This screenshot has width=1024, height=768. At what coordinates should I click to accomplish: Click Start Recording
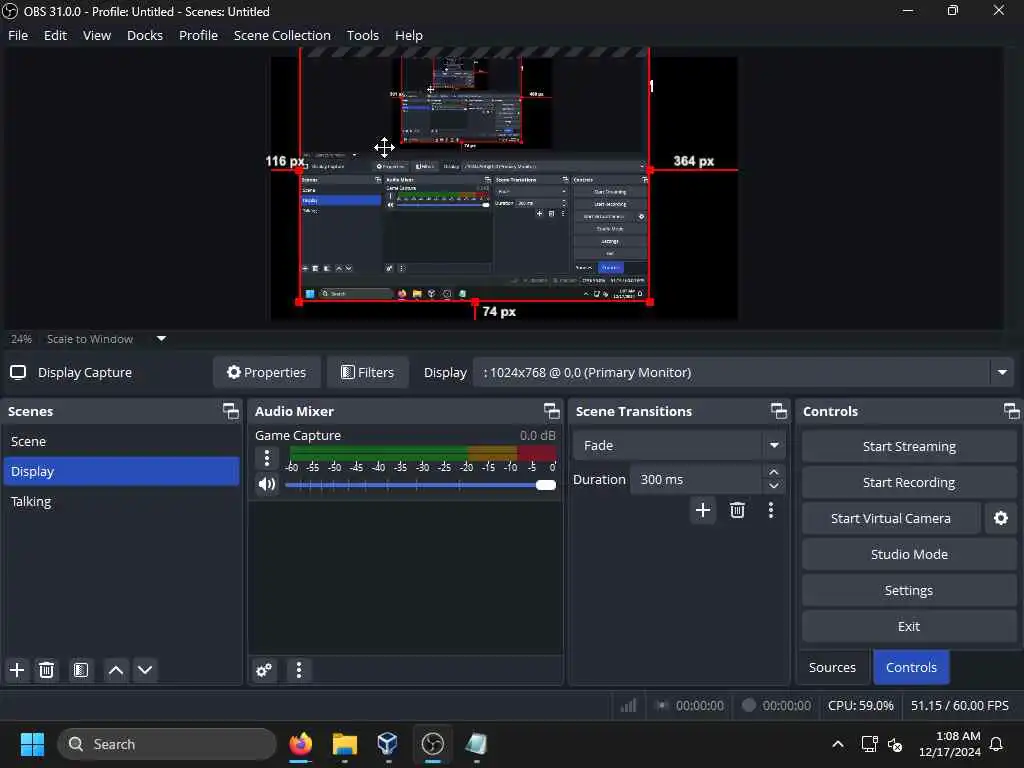tap(909, 483)
